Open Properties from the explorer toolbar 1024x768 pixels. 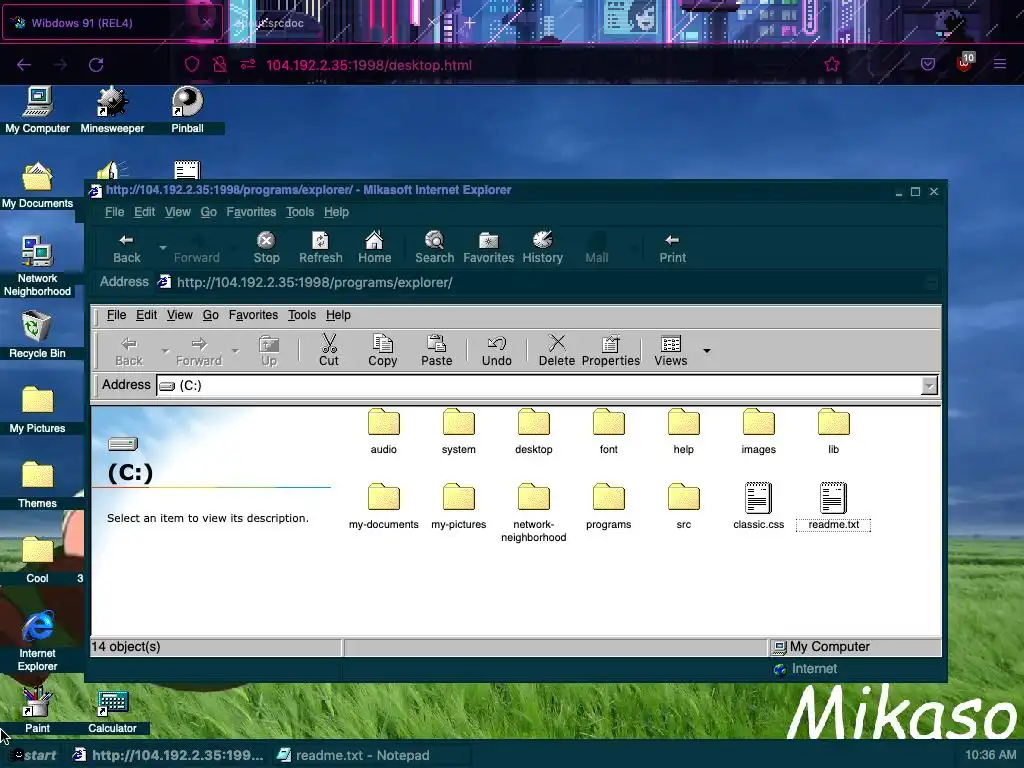(611, 350)
